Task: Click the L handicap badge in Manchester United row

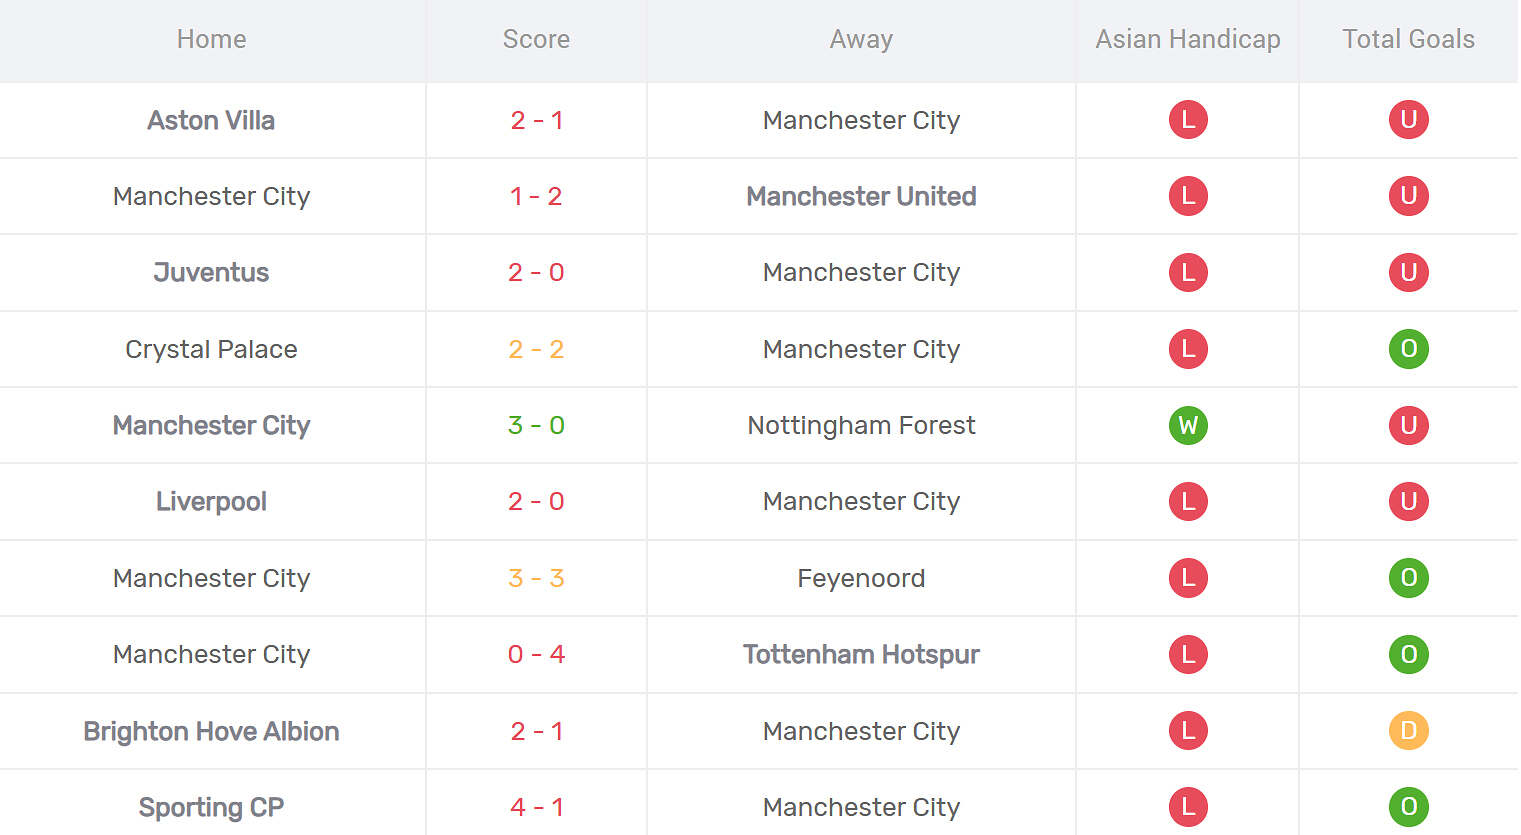Action: click(x=1188, y=196)
